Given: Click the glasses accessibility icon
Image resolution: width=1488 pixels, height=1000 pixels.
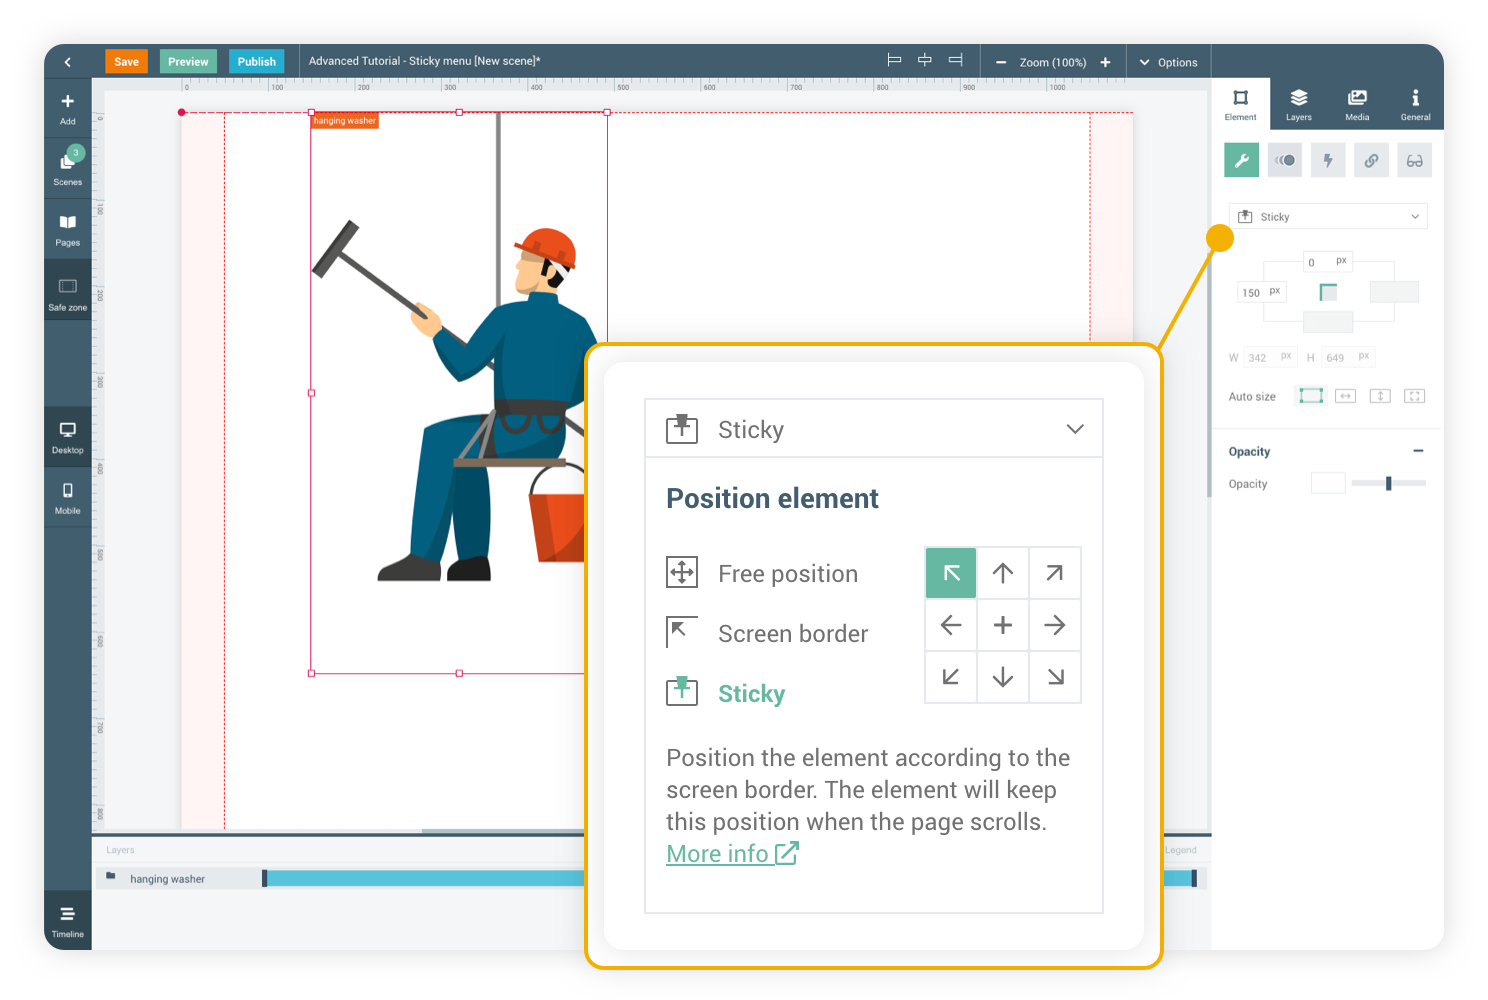Looking at the screenshot, I should pyautogui.click(x=1414, y=160).
